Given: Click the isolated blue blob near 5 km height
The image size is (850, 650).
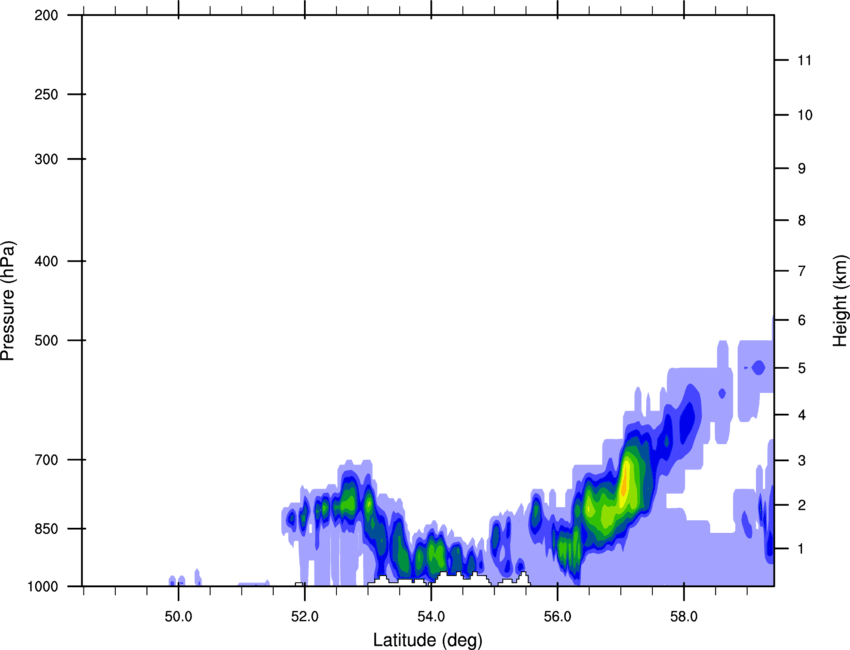Looking at the screenshot, I should (x=758, y=368).
